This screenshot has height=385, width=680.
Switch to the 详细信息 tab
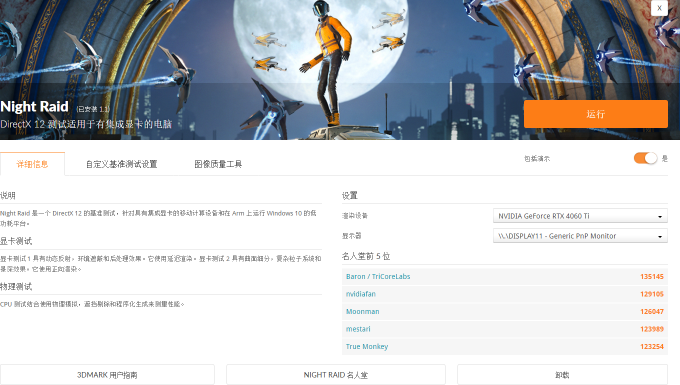tap(33, 164)
